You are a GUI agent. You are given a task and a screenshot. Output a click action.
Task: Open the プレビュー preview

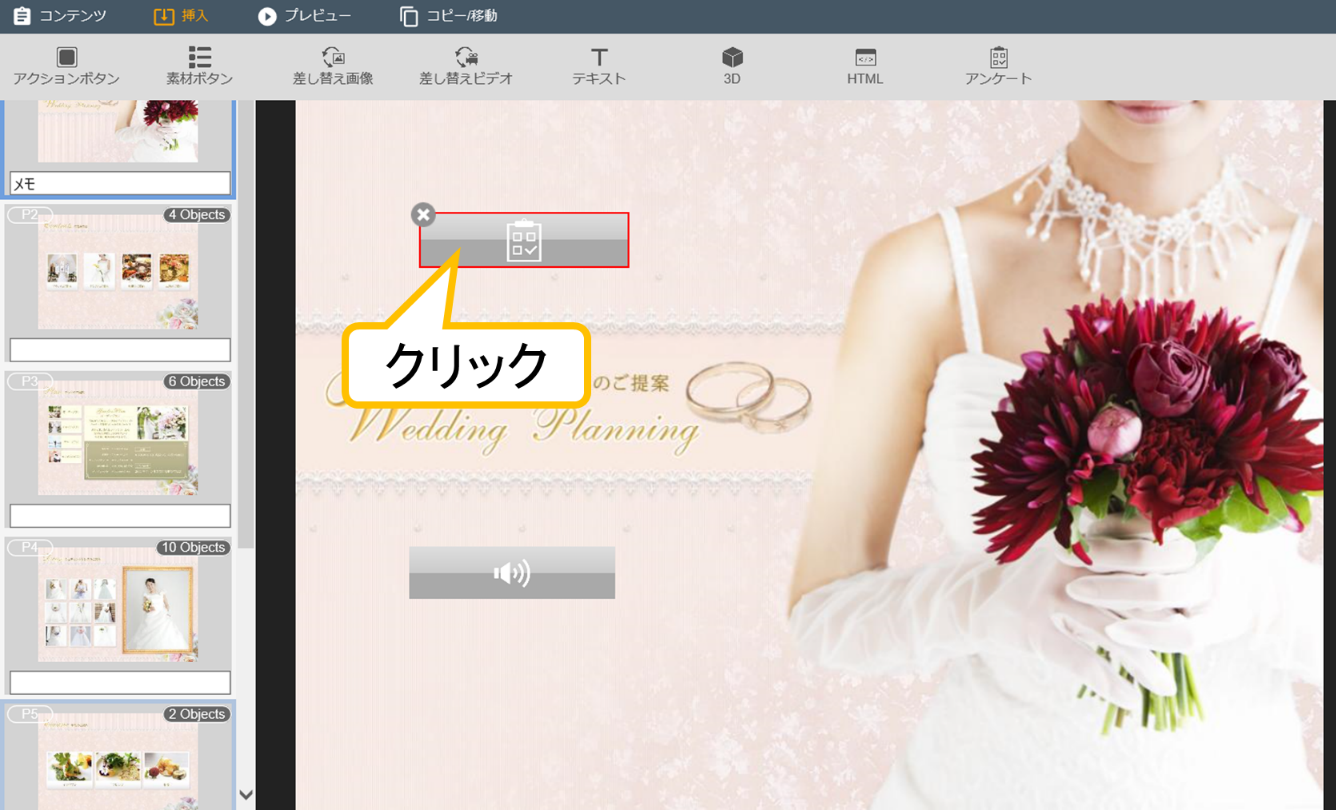point(304,16)
